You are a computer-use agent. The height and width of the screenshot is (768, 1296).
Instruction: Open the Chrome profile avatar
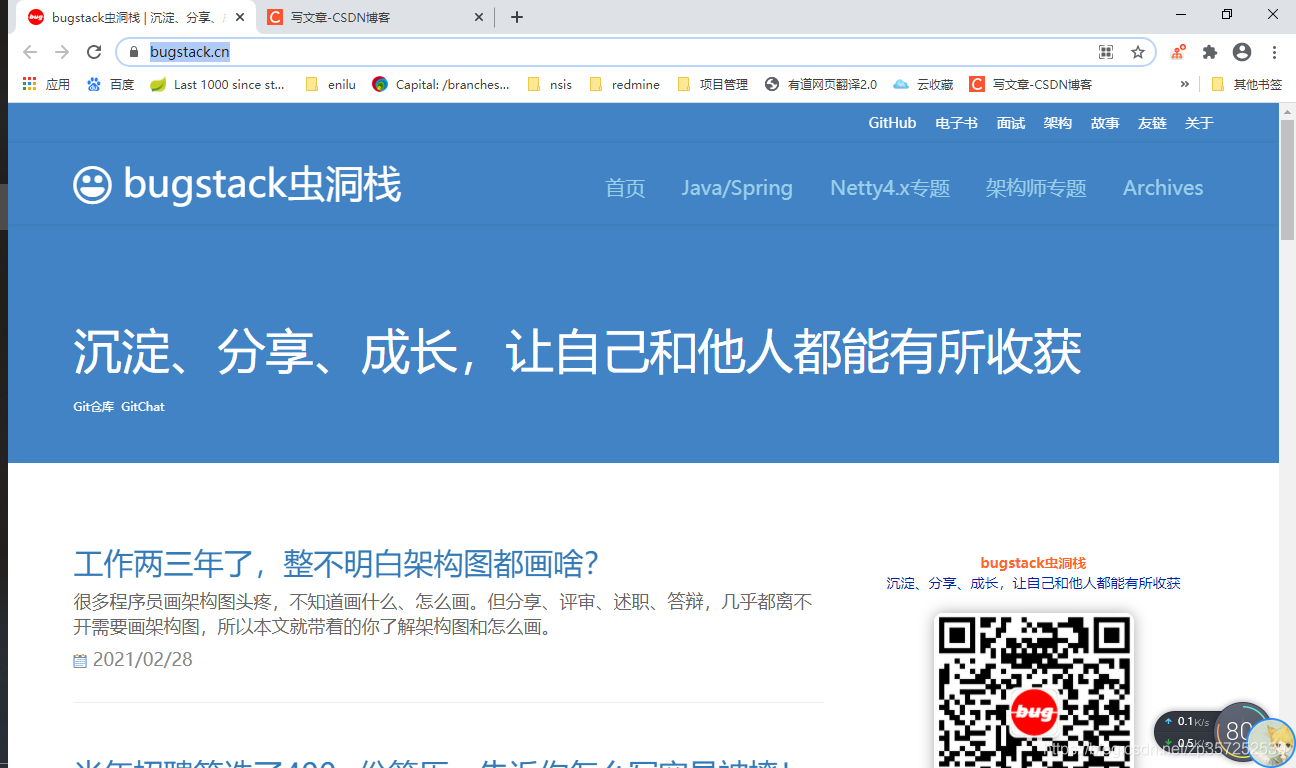pyautogui.click(x=1242, y=52)
